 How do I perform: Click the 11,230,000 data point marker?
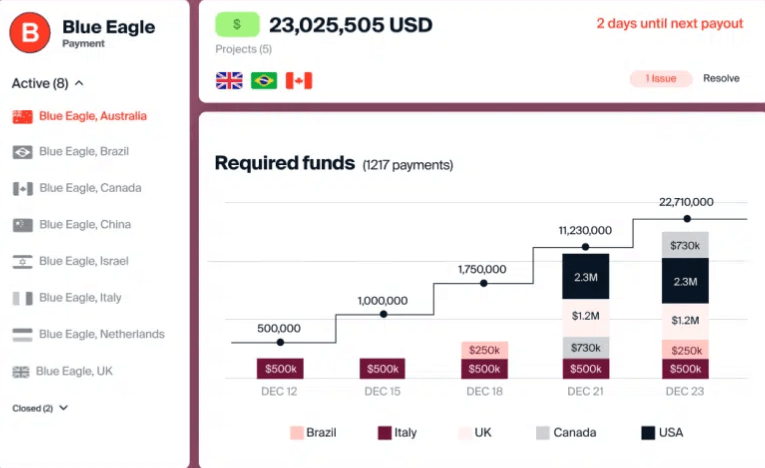pos(585,247)
